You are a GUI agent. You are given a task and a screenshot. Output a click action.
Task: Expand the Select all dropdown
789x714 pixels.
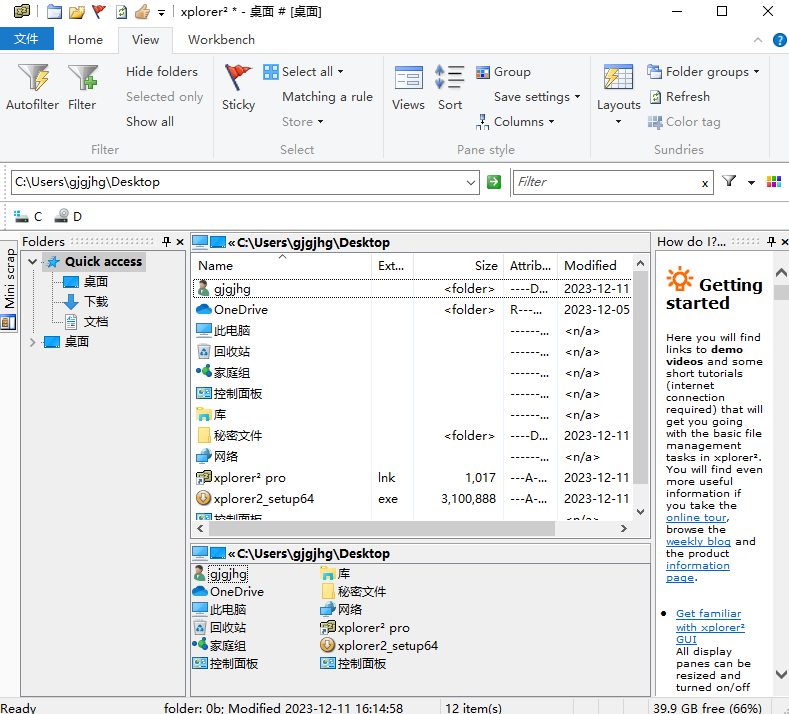coord(340,72)
